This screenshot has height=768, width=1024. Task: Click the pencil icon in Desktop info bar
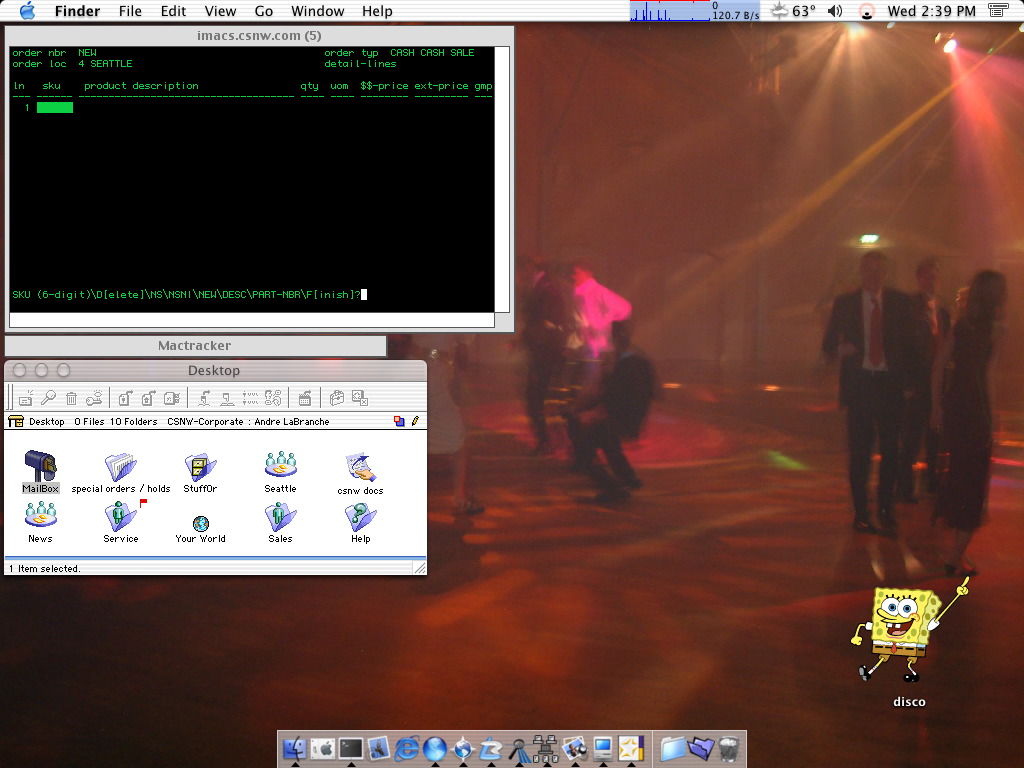click(x=415, y=422)
